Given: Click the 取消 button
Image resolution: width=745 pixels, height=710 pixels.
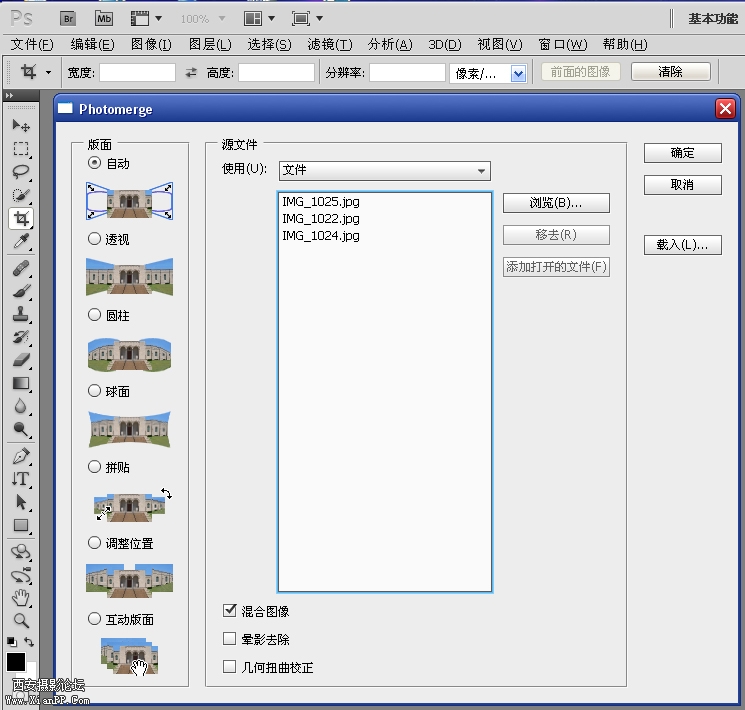Looking at the screenshot, I should 682,185.
